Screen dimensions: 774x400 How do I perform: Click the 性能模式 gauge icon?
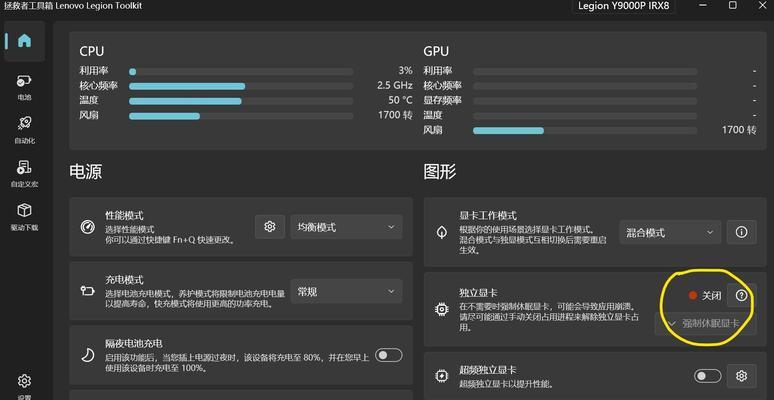tap(87, 227)
